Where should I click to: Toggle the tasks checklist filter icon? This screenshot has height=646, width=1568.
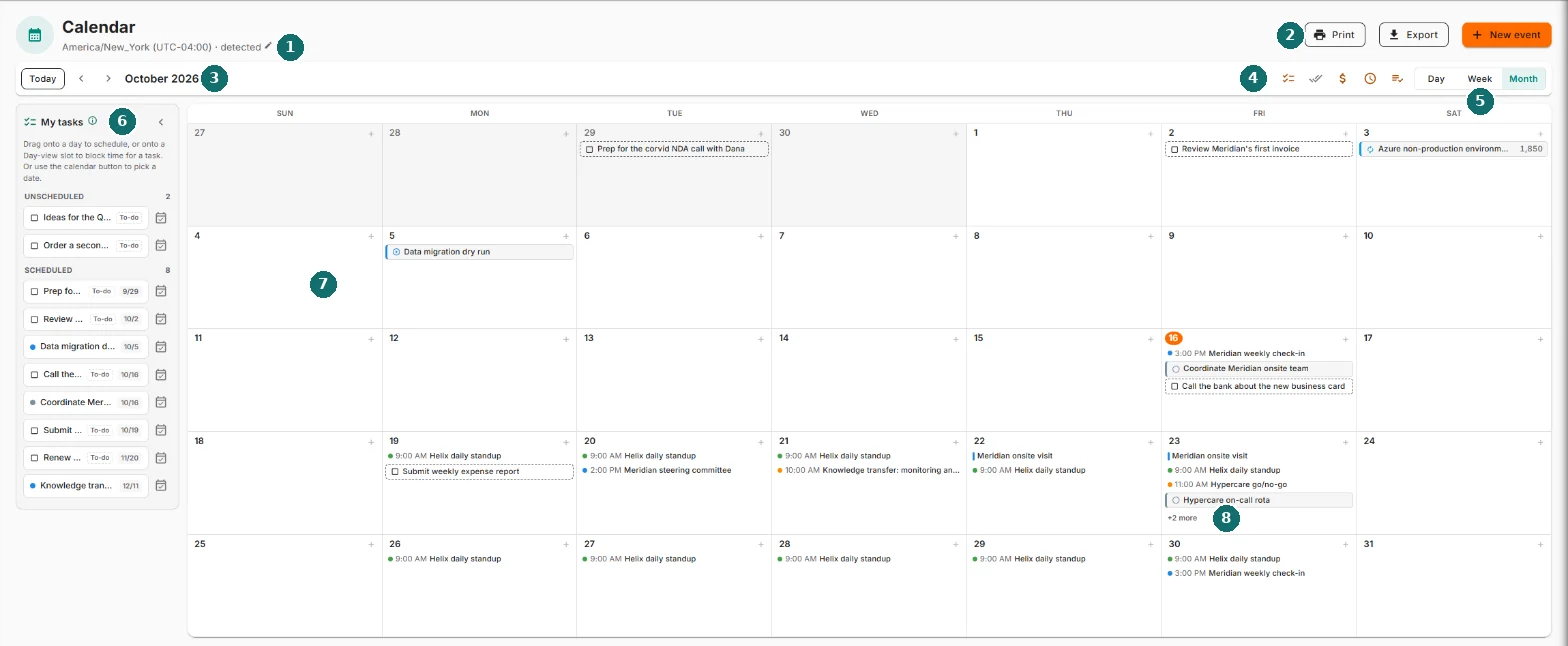click(x=1288, y=78)
